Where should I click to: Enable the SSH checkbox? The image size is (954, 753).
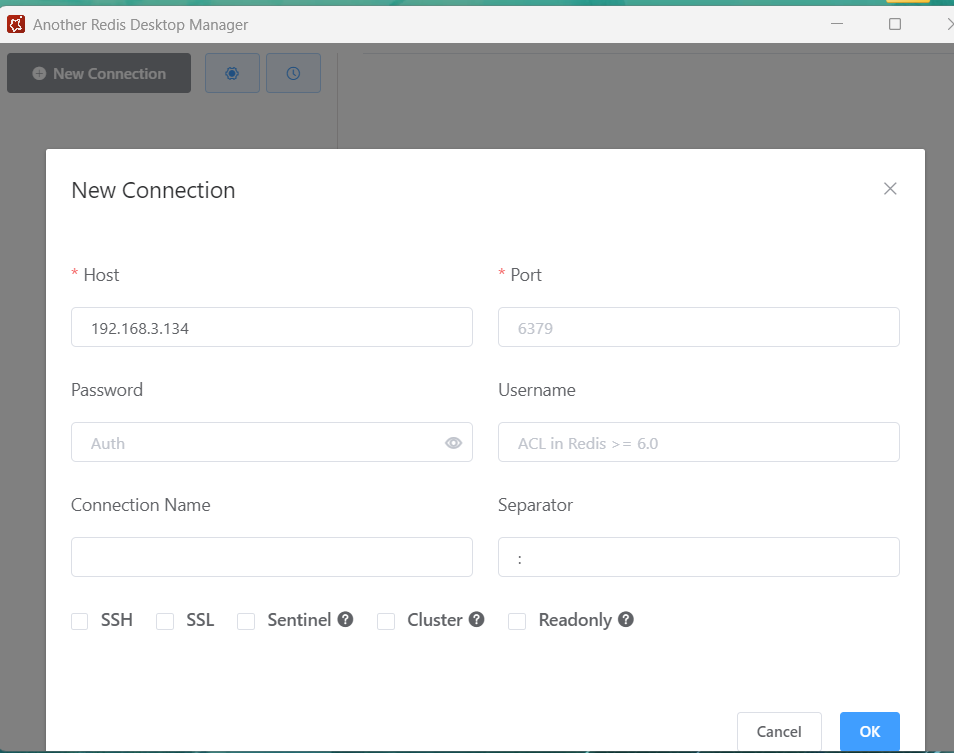(x=80, y=621)
